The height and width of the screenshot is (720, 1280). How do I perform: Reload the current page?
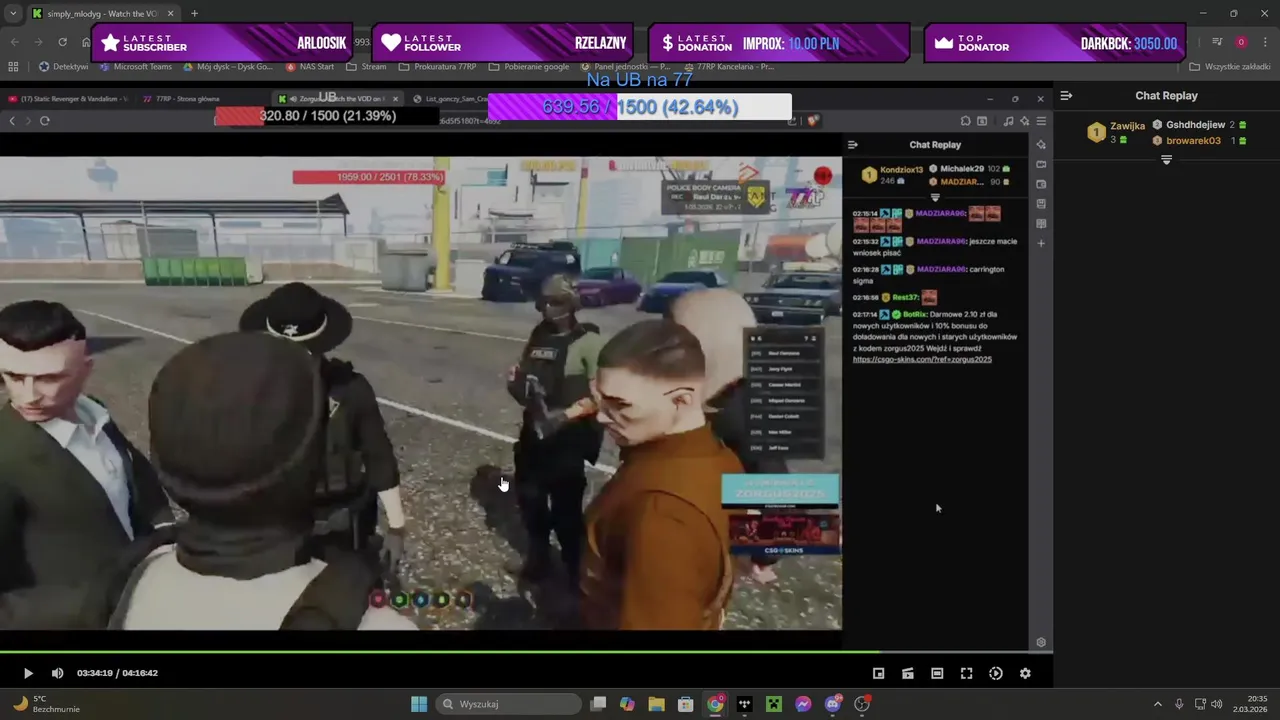coord(62,42)
